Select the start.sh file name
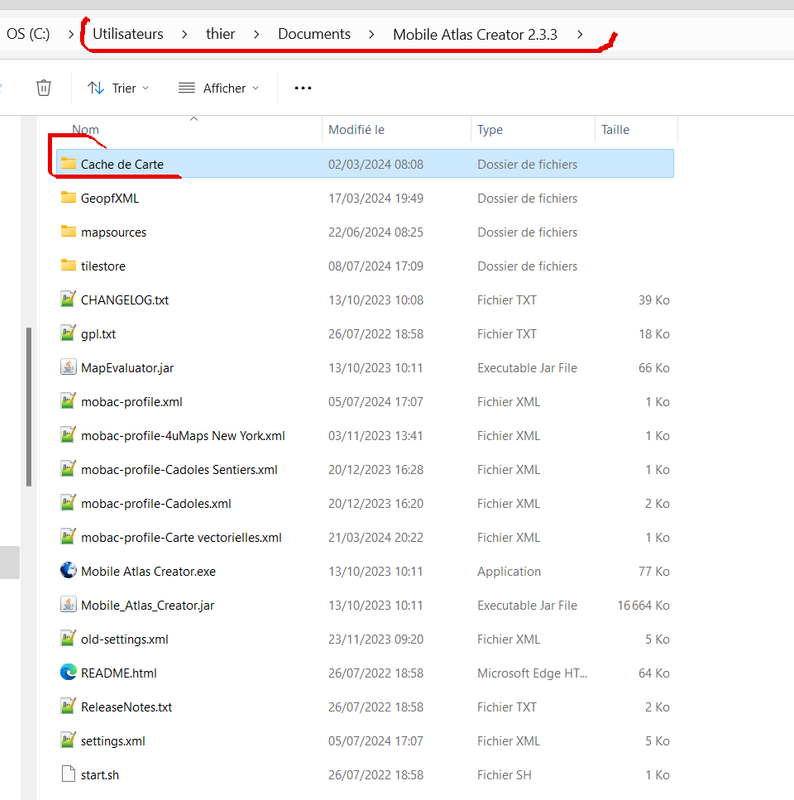Image resolution: width=794 pixels, height=800 pixels. (x=100, y=774)
